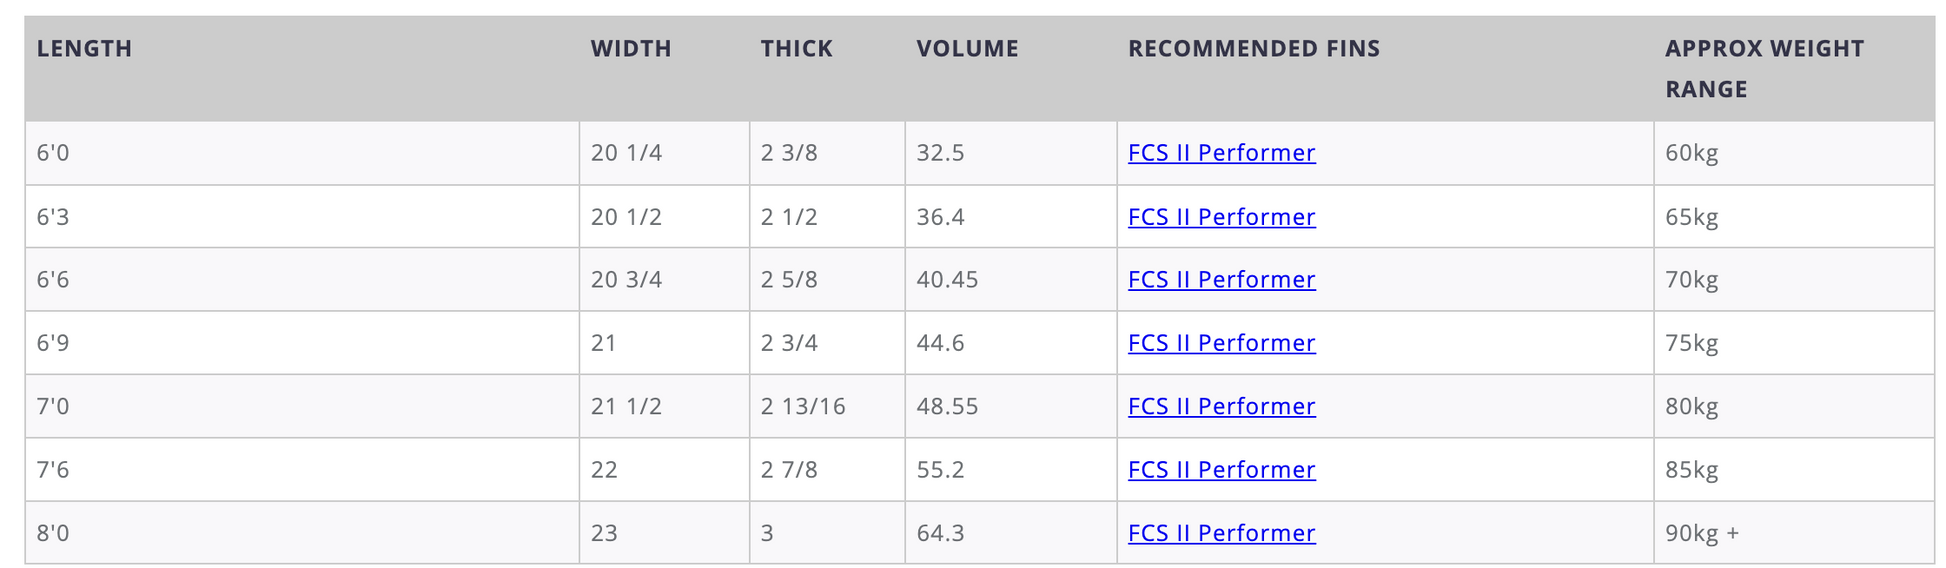Click the WIDTH column header
Screen dimensions: 1946x568
coord(631,49)
